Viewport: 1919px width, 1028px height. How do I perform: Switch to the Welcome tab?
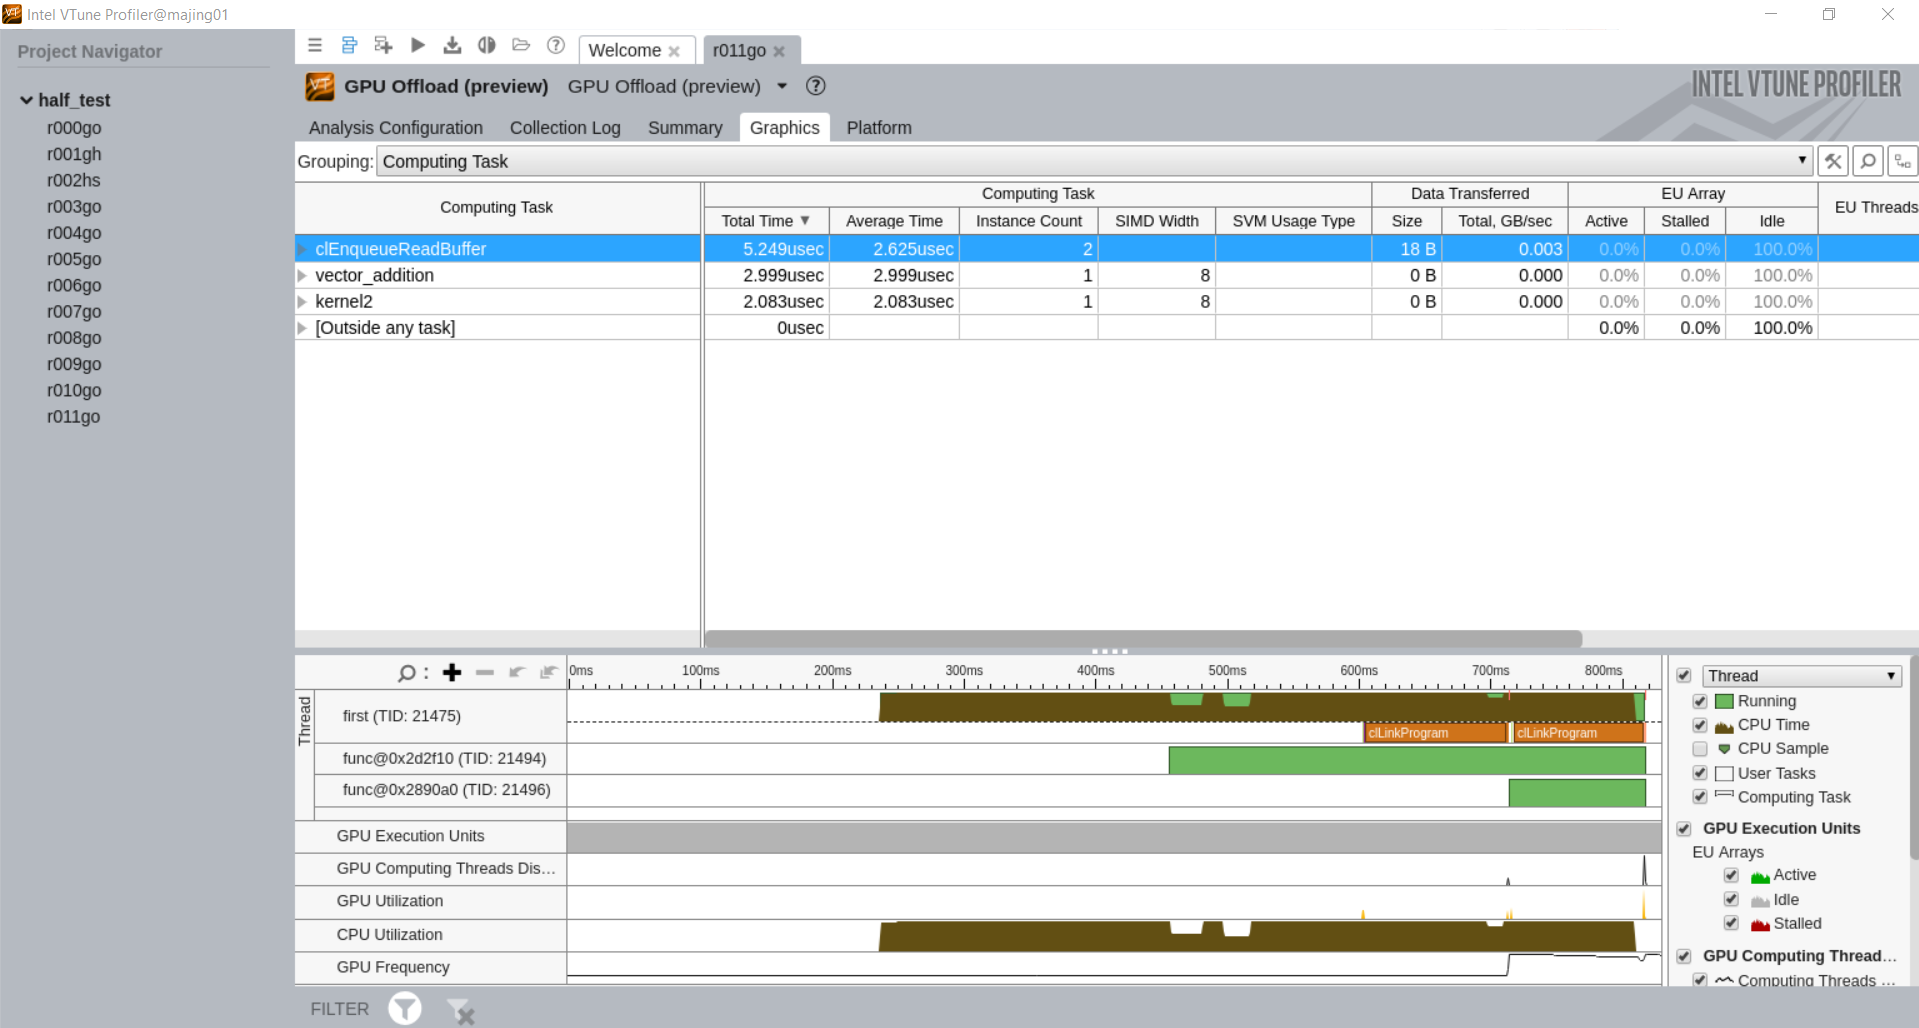click(625, 50)
